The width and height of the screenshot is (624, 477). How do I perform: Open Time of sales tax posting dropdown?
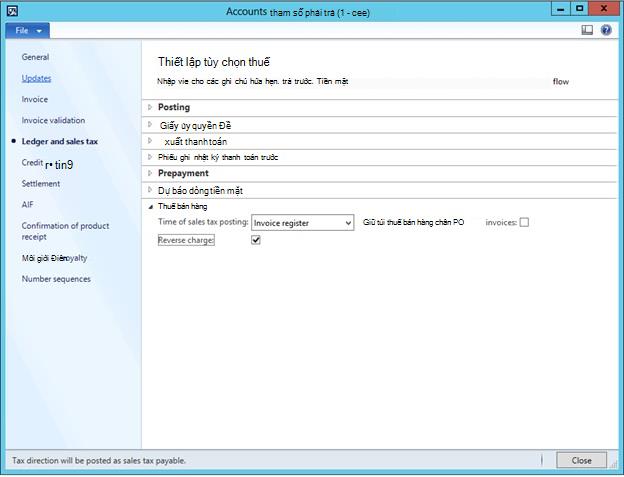(302, 223)
